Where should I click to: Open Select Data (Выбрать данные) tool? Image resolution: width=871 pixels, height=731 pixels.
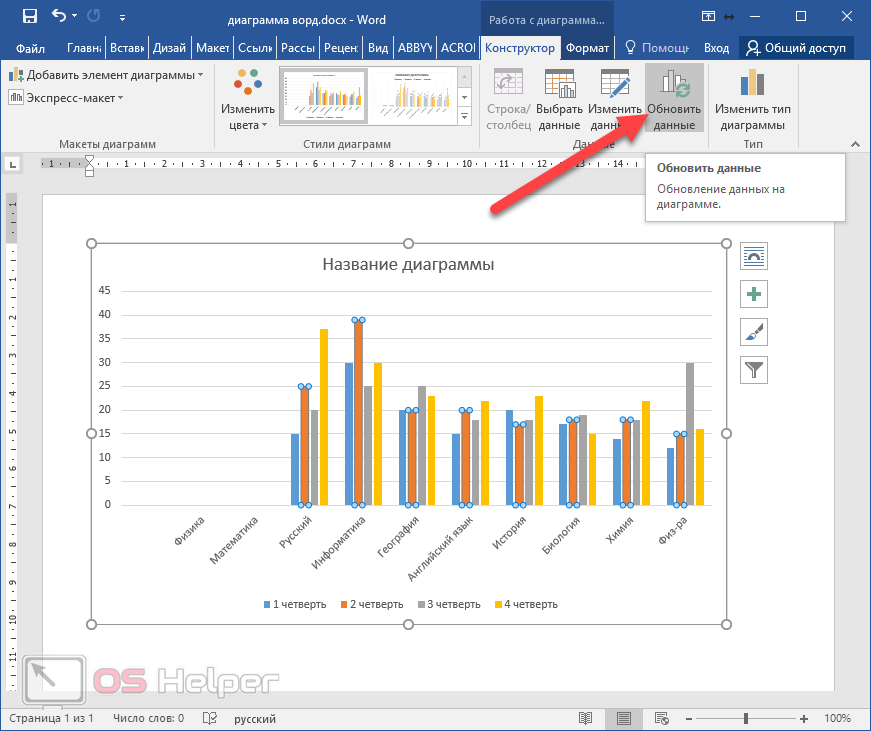(558, 99)
